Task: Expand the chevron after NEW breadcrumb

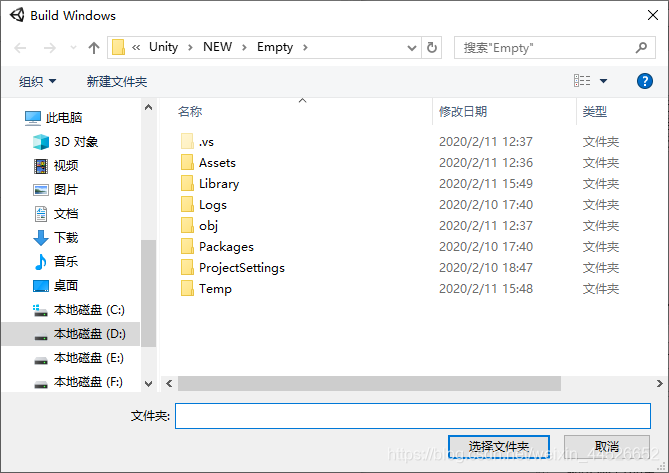Action: click(x=244, y=47)
